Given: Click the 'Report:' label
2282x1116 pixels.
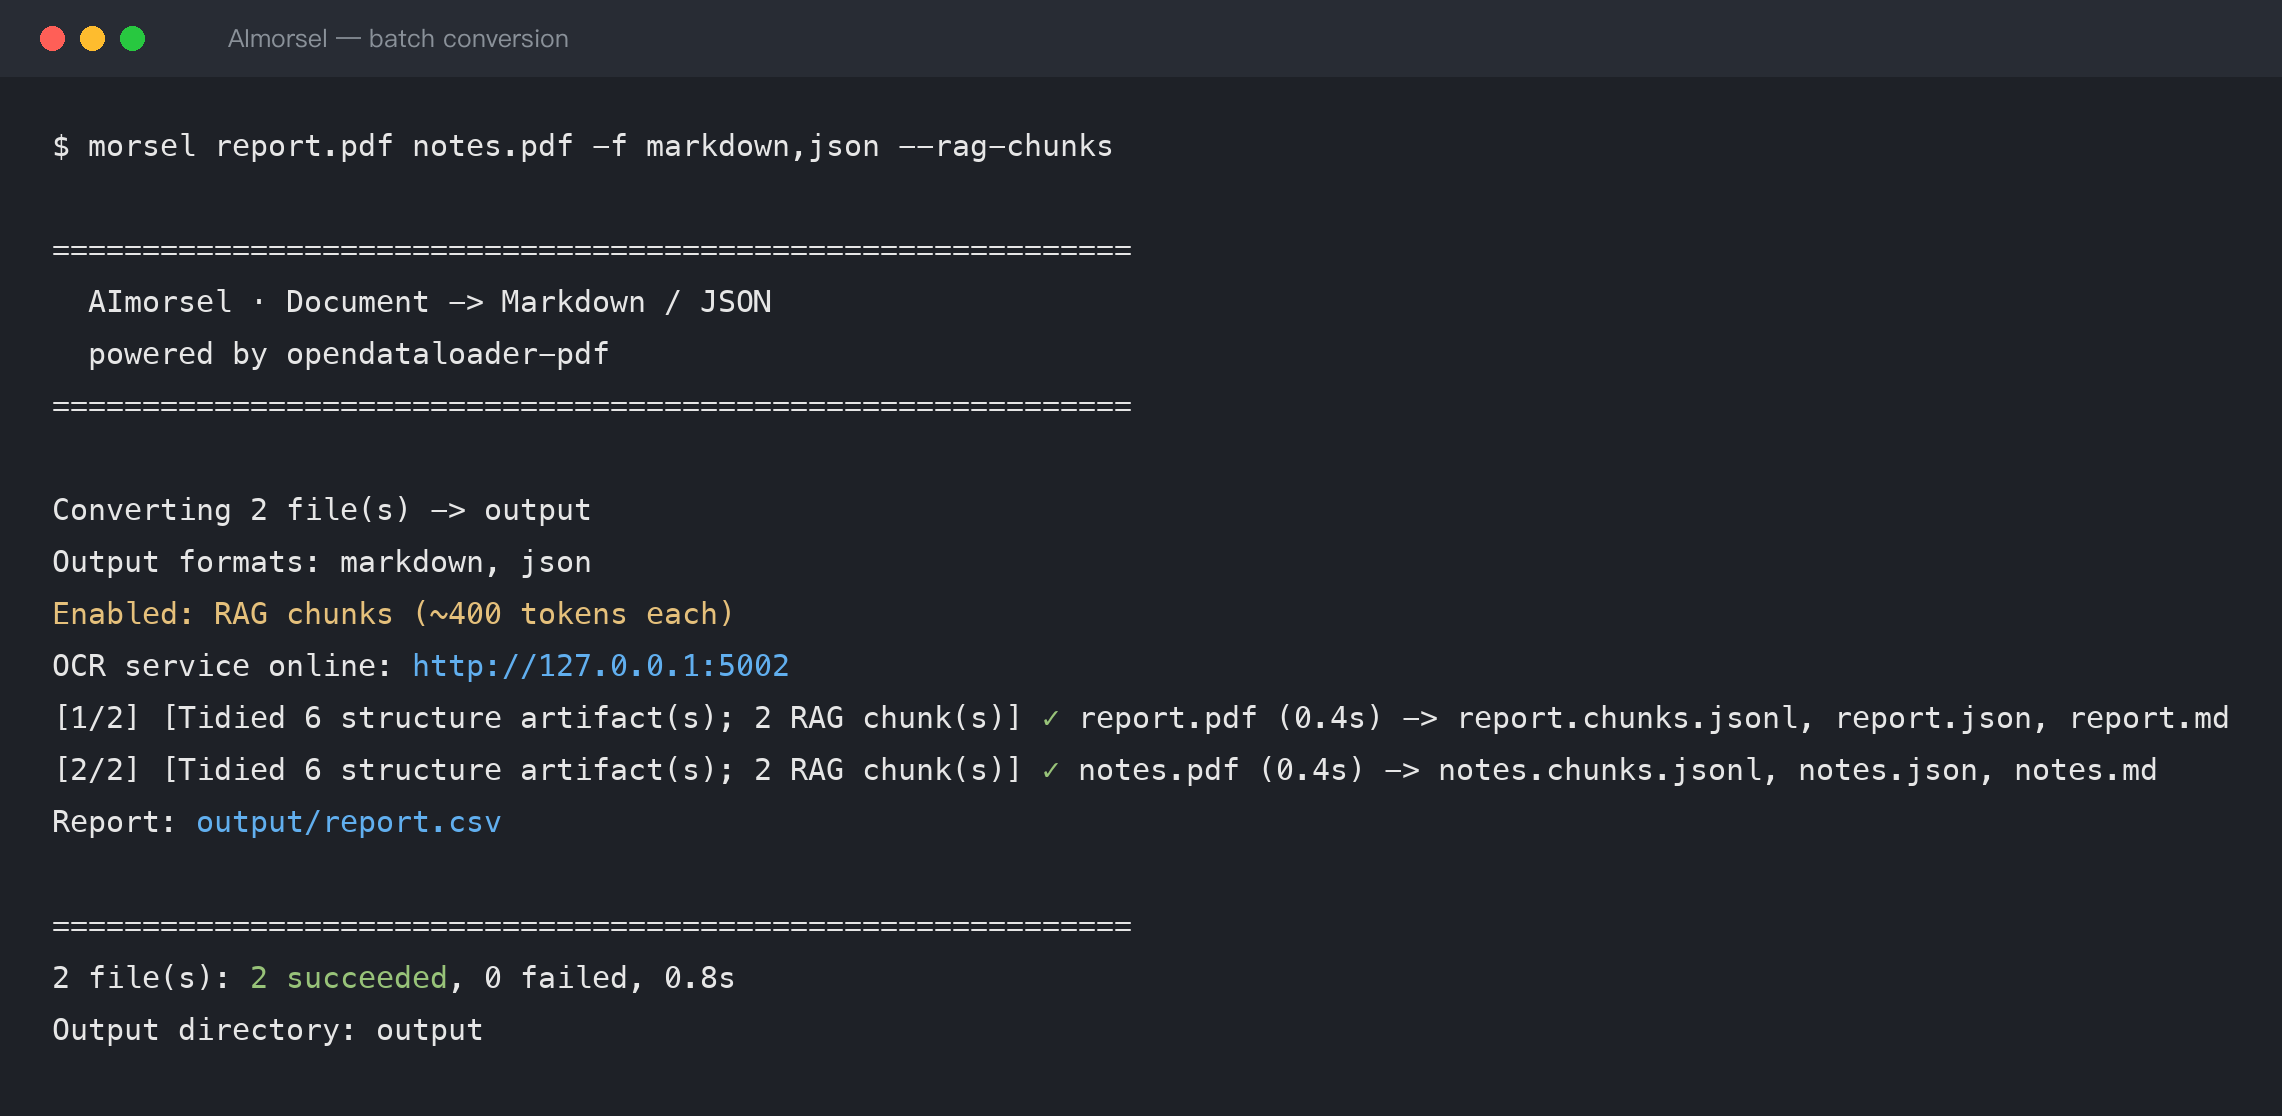Looking at the screenshot, I should coord(114,822).
